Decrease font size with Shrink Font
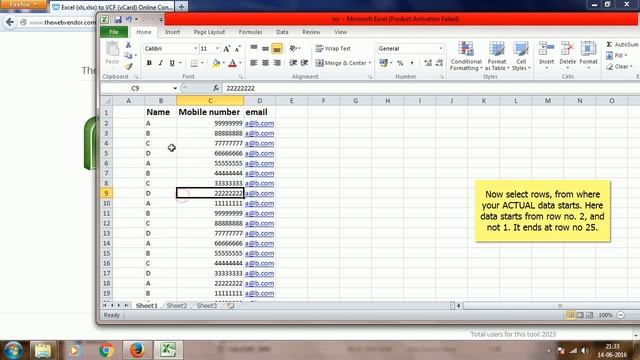The height and width of the screenshot is (360, 640). point(238,49)
